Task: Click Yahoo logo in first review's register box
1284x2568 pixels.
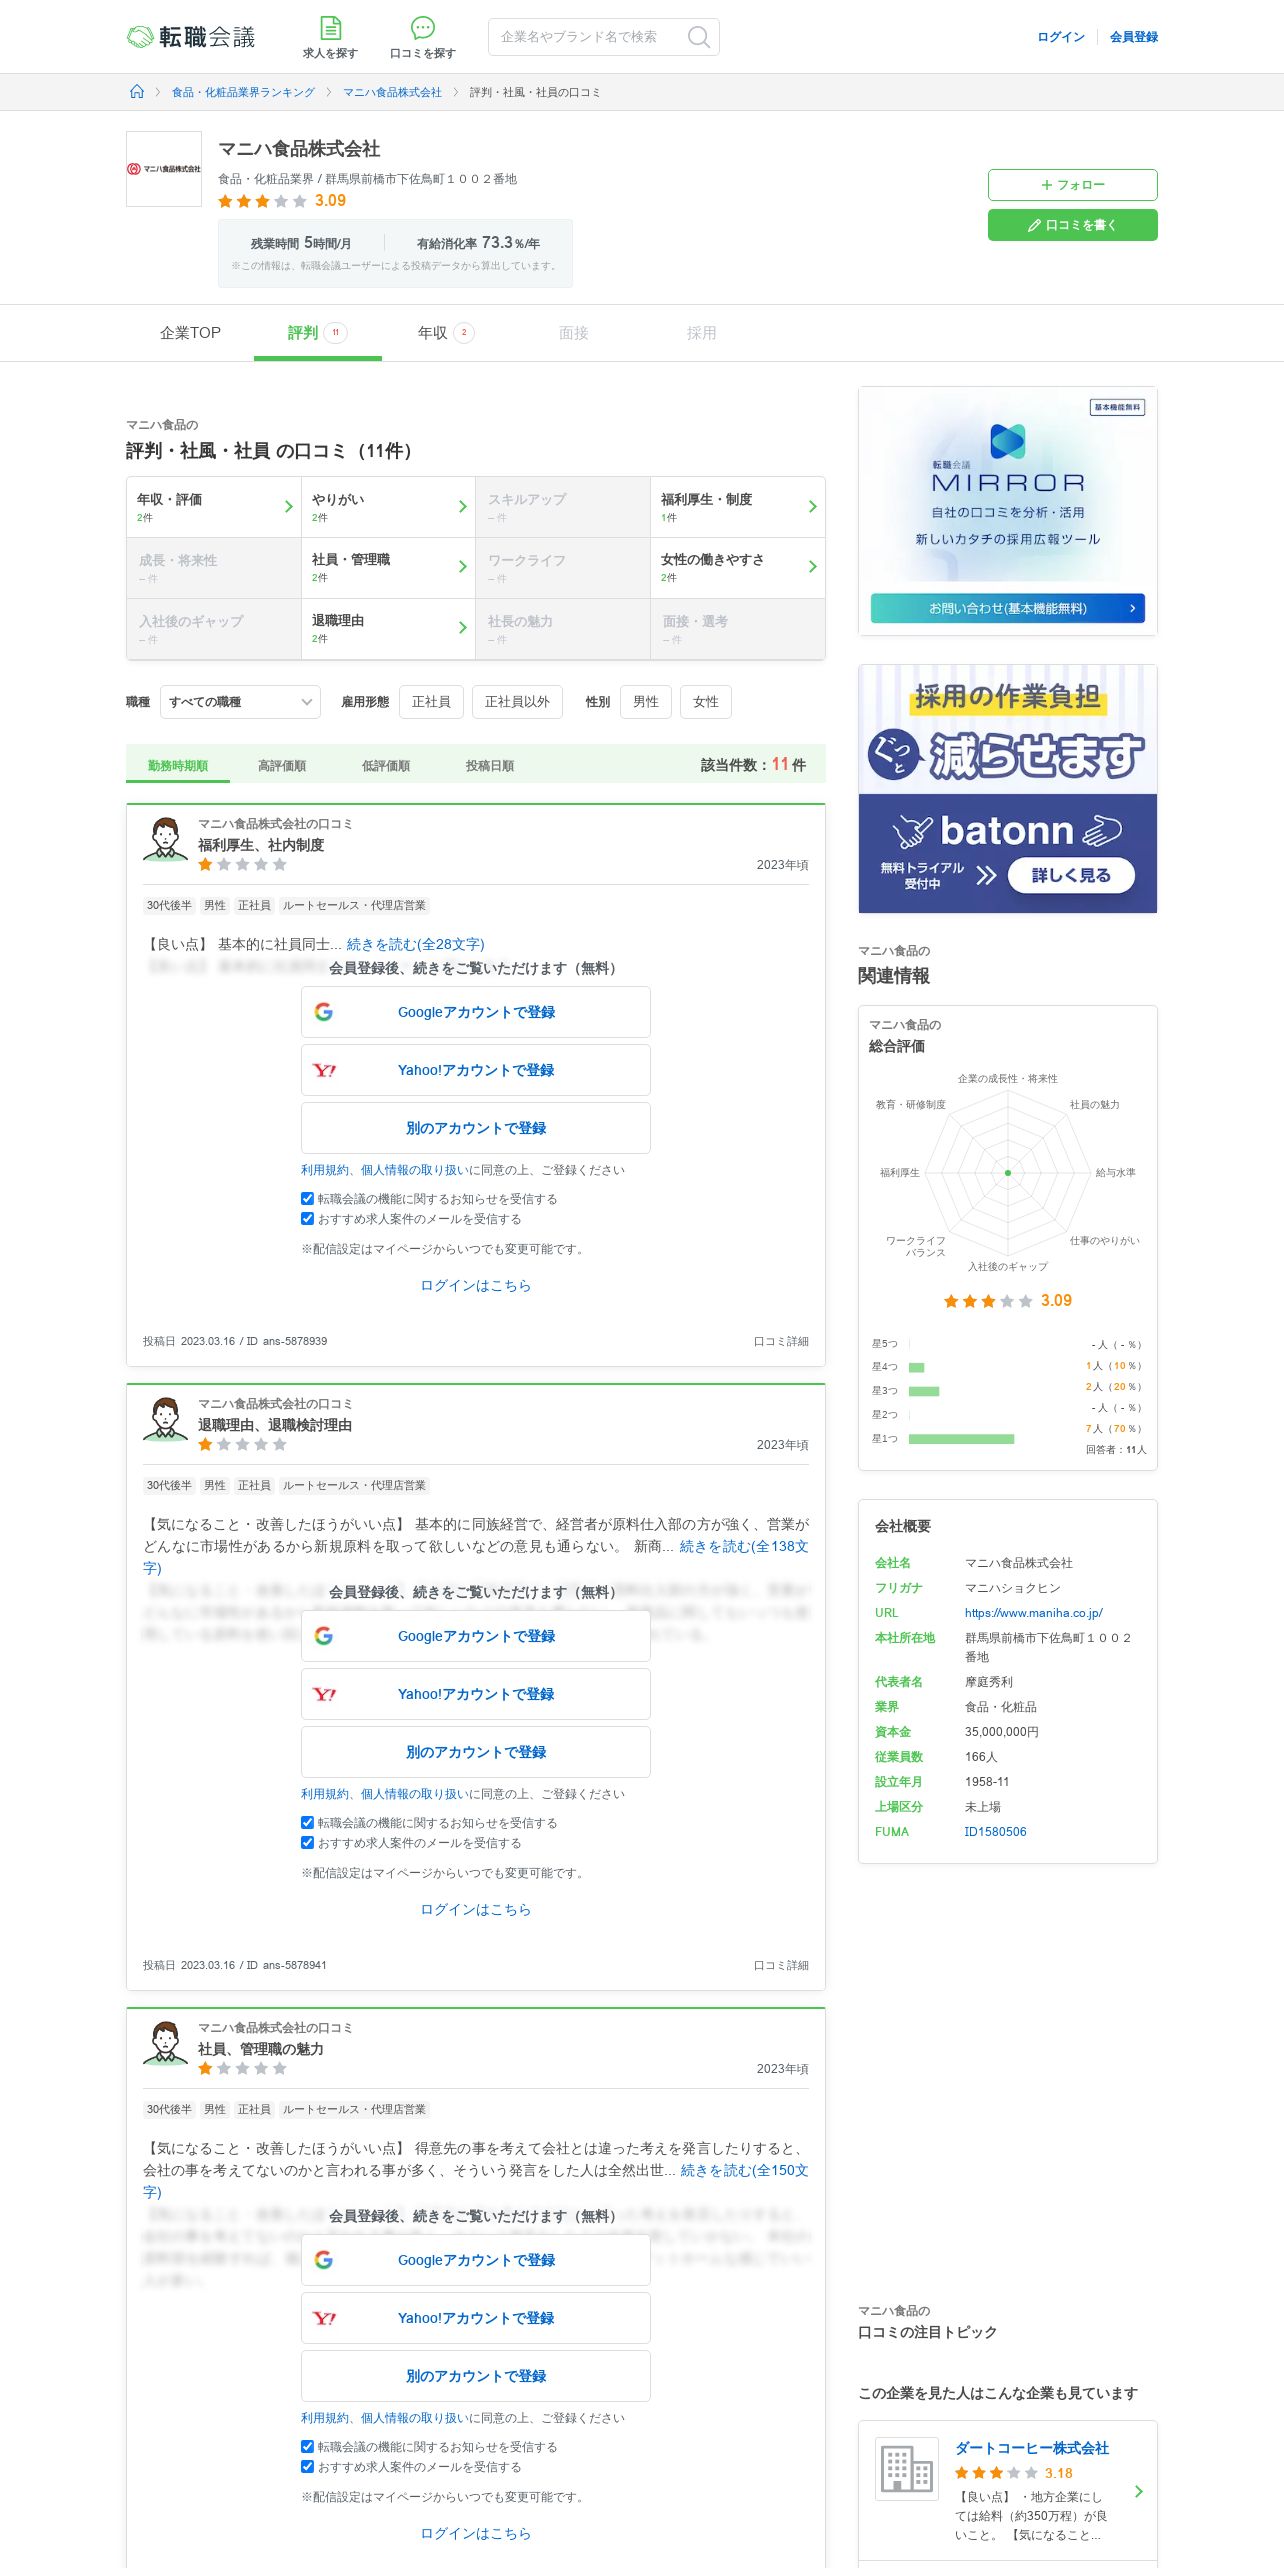Action: coord(324,1070)
